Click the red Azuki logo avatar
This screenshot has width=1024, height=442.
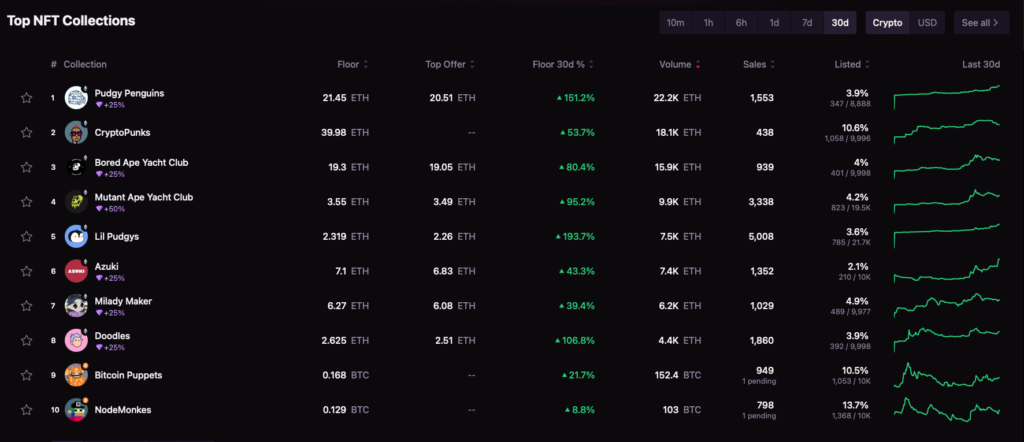(x=76, y=271)
